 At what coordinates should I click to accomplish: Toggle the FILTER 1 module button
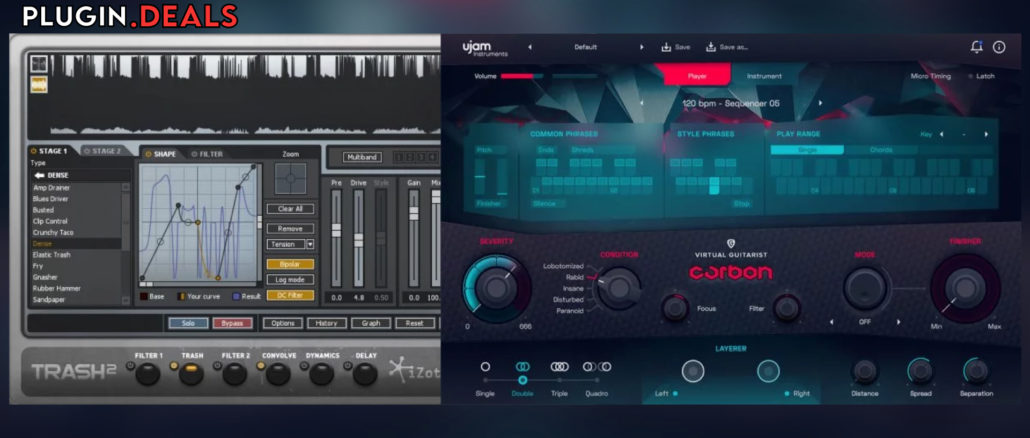pyautogui.click(x=148, y=374)
